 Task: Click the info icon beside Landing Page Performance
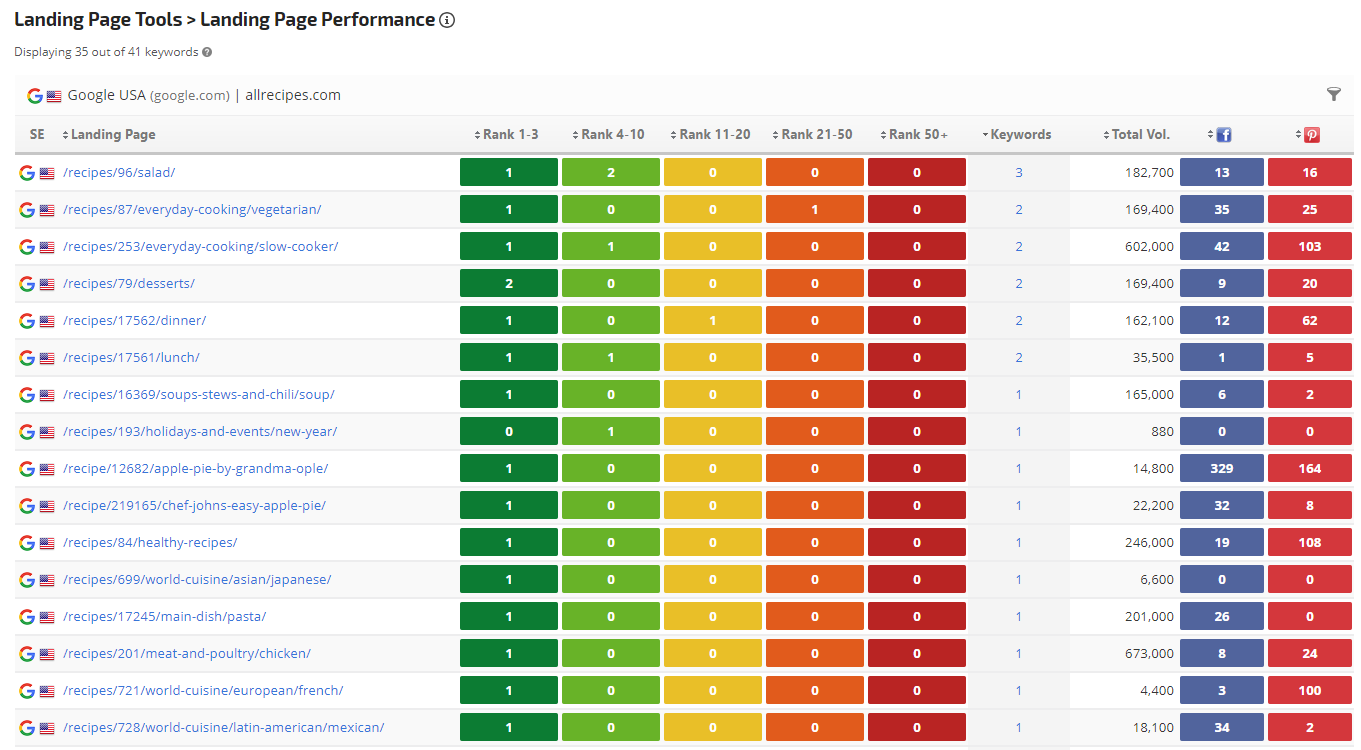pos(447,20)
